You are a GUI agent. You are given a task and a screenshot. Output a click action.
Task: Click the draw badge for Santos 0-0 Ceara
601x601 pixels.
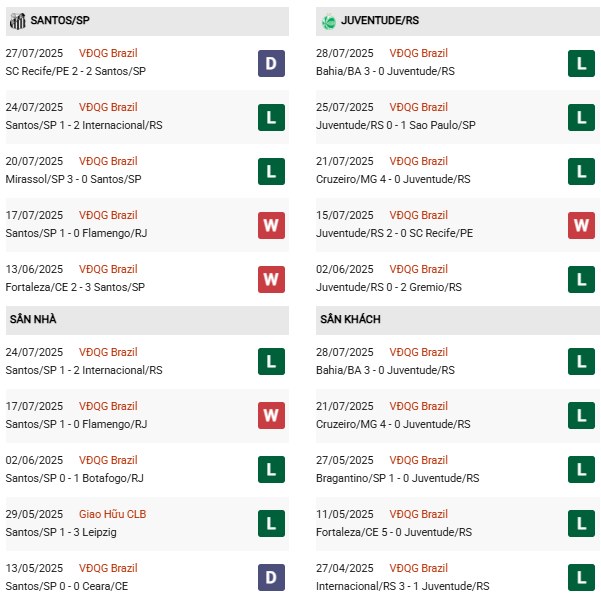pyautogui.click(x=270, y=578)
